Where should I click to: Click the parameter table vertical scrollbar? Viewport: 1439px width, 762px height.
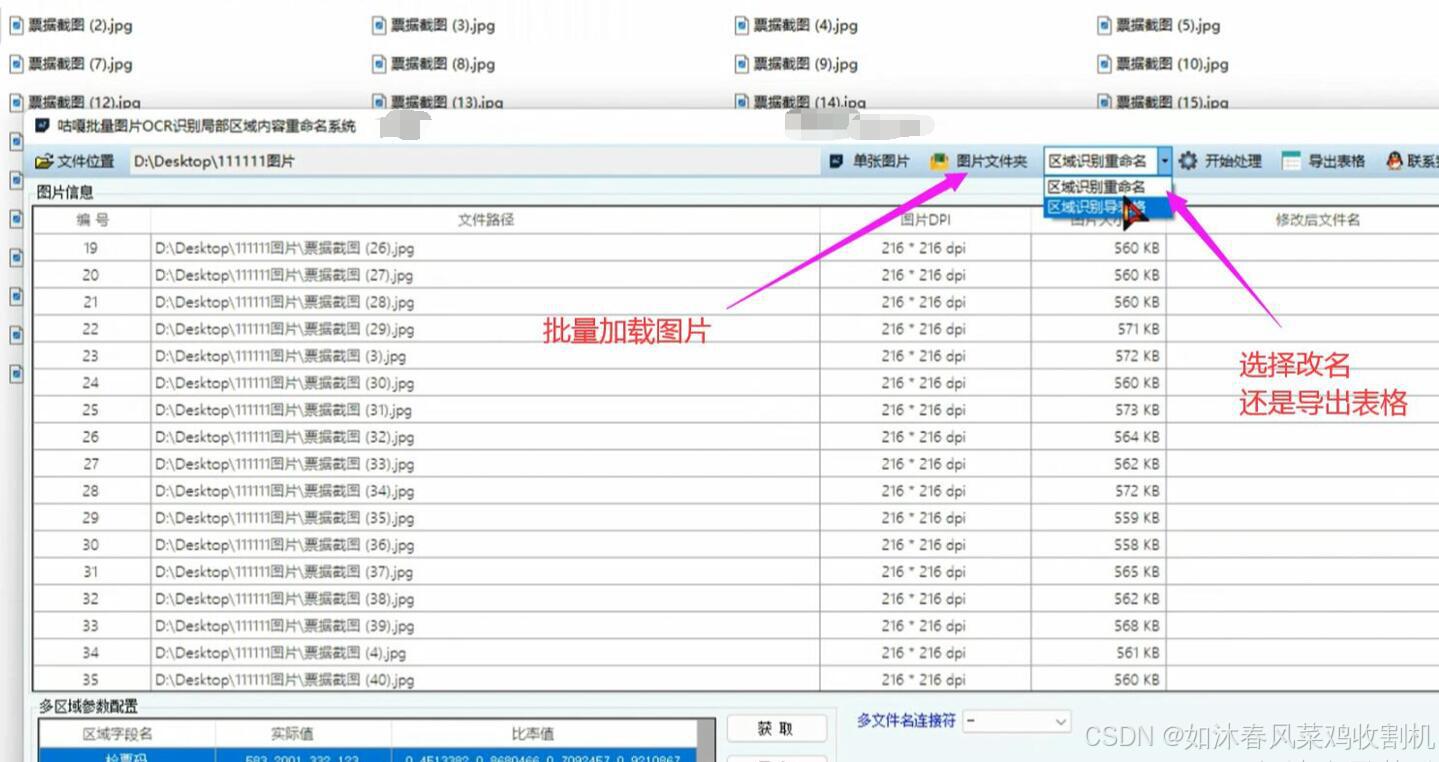pos(706,741)
